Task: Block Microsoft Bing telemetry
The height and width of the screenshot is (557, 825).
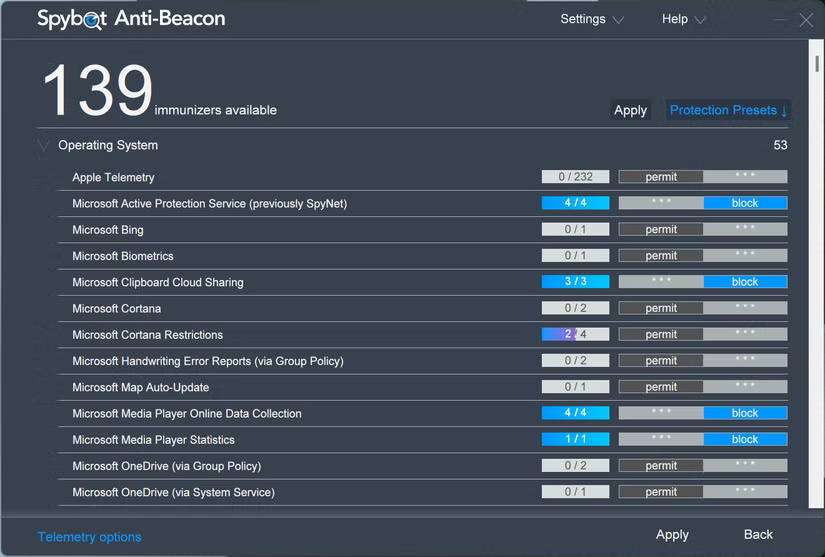Action: pyautogui.click(x=745, y=229)
